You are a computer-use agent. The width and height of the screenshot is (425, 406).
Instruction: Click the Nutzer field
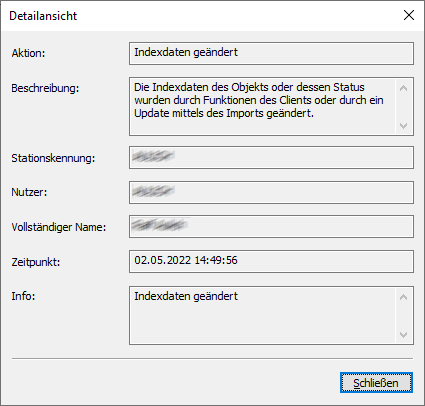(271, 192)
